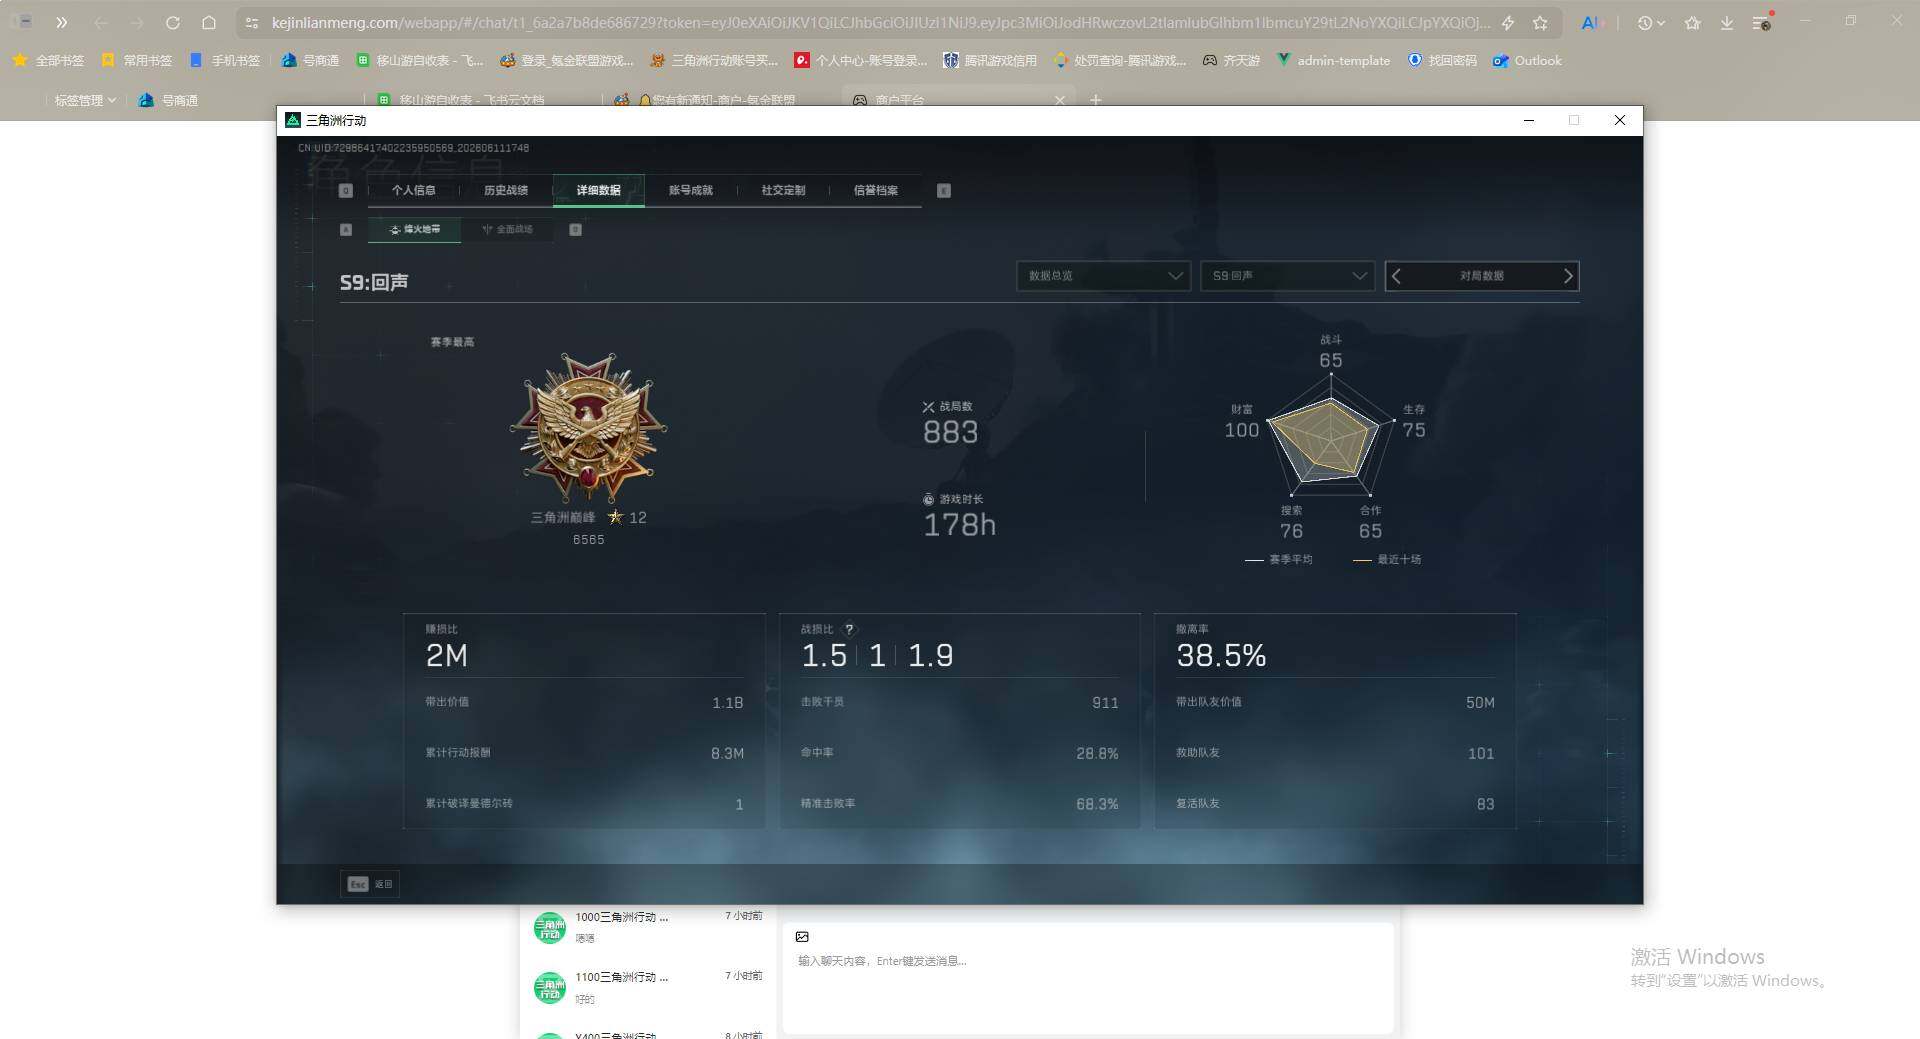
Task: Click 战局数 value 883
Action: coord(950,432)
